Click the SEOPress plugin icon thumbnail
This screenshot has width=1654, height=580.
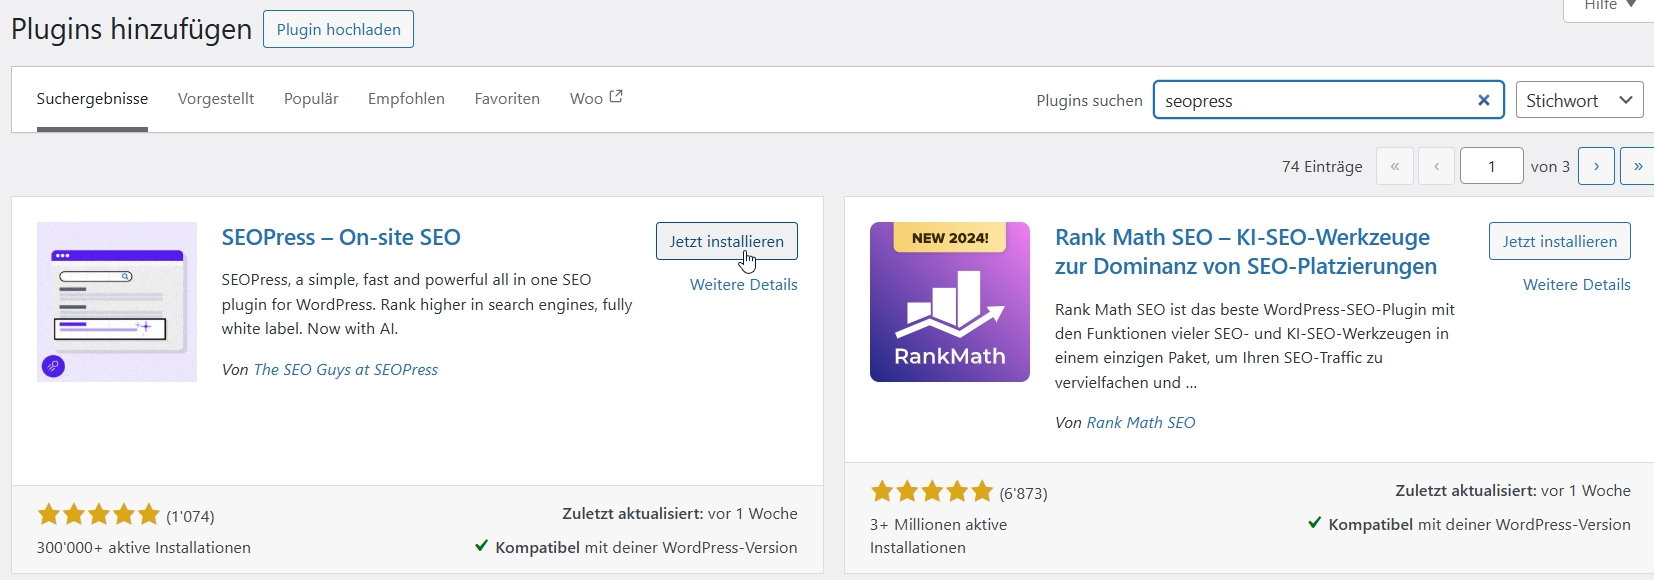pos(117,302)
